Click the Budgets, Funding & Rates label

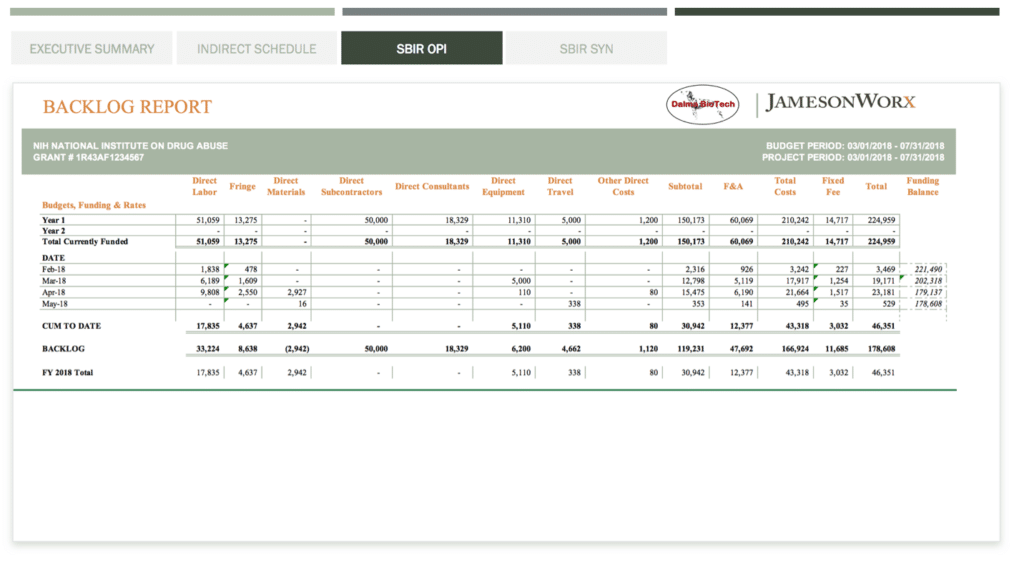pos(94,205)
